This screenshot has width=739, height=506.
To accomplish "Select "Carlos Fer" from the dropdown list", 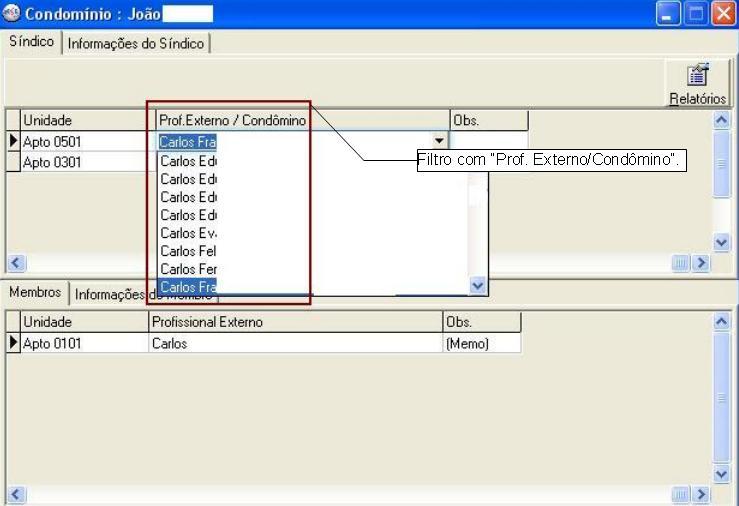I will pos(188,269).
